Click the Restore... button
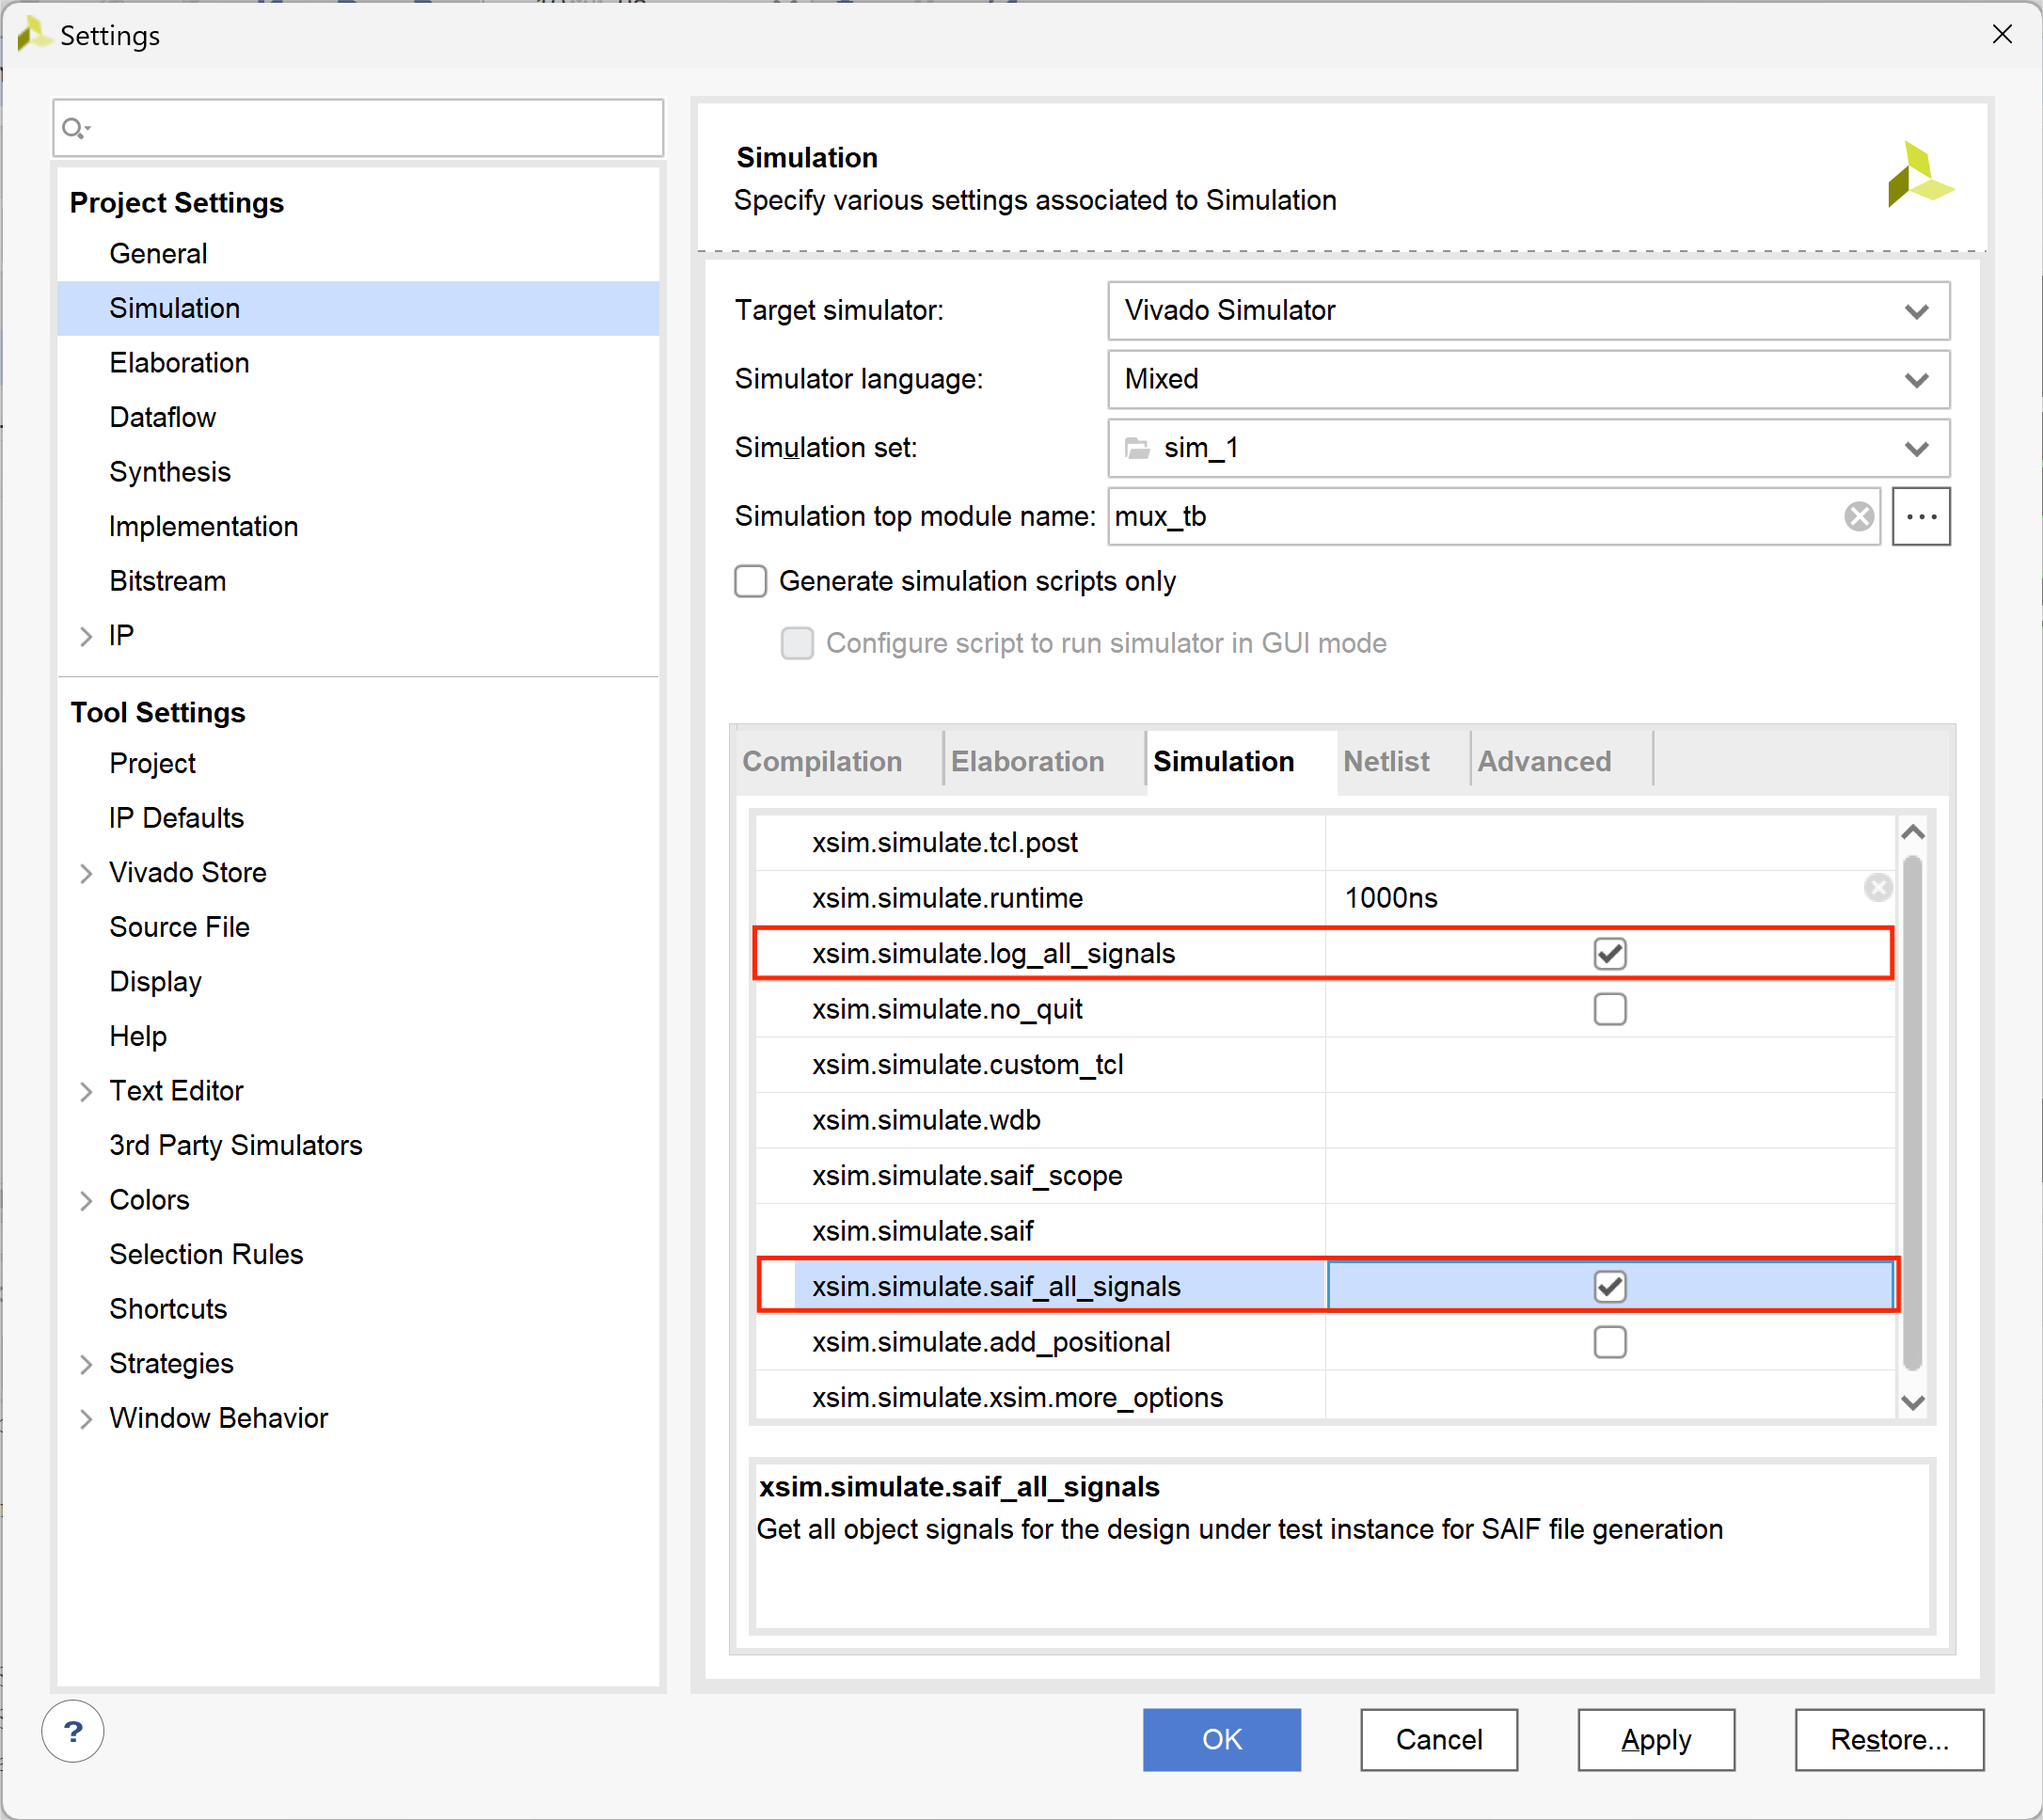The image size is (2043, 1820). click(1888, 1739)
